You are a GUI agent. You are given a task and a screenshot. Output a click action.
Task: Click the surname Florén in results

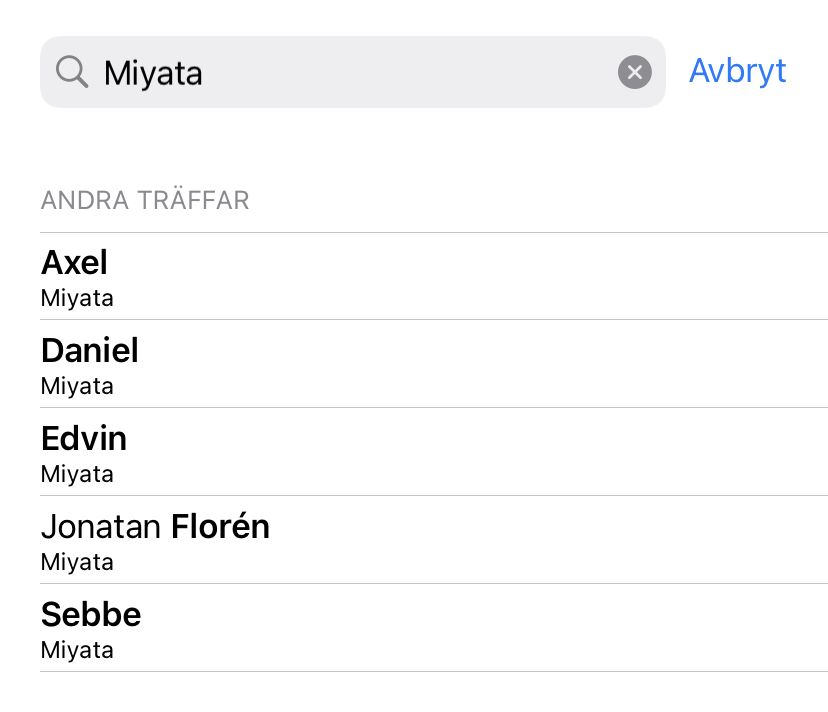(220, 527)
